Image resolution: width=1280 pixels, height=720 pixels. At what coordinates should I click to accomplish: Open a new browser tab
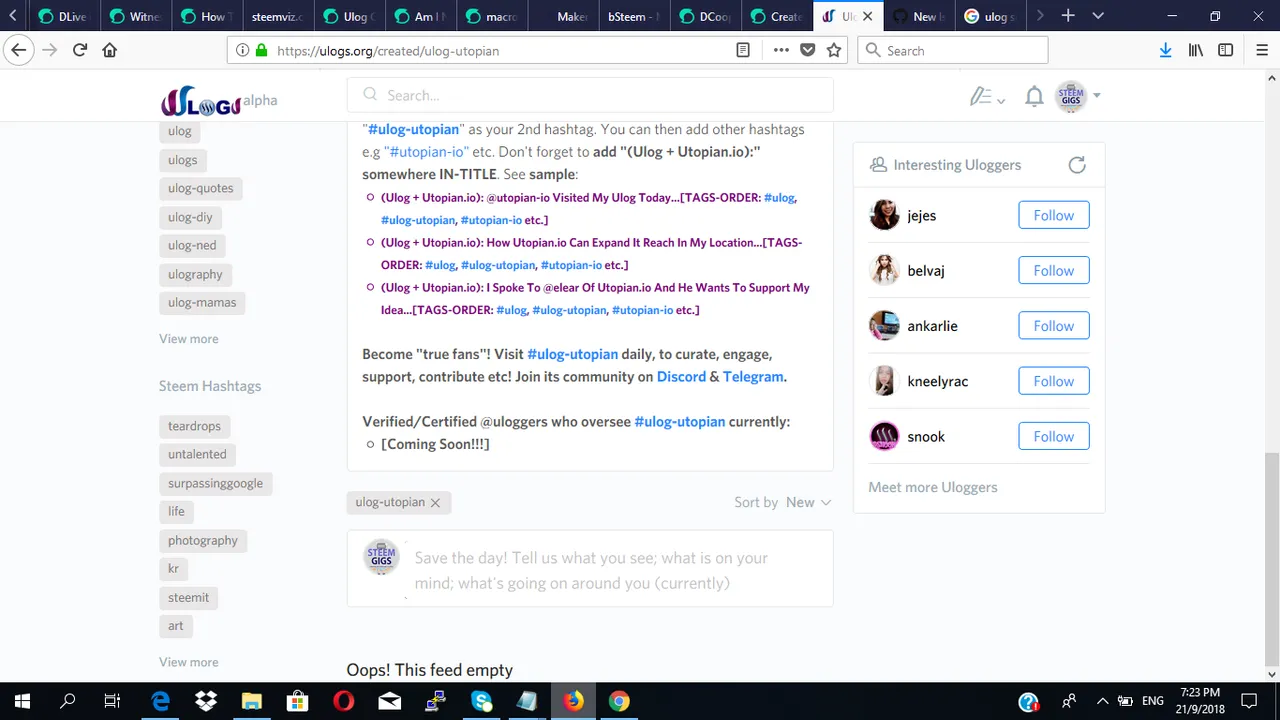[x=1068, y=16]
